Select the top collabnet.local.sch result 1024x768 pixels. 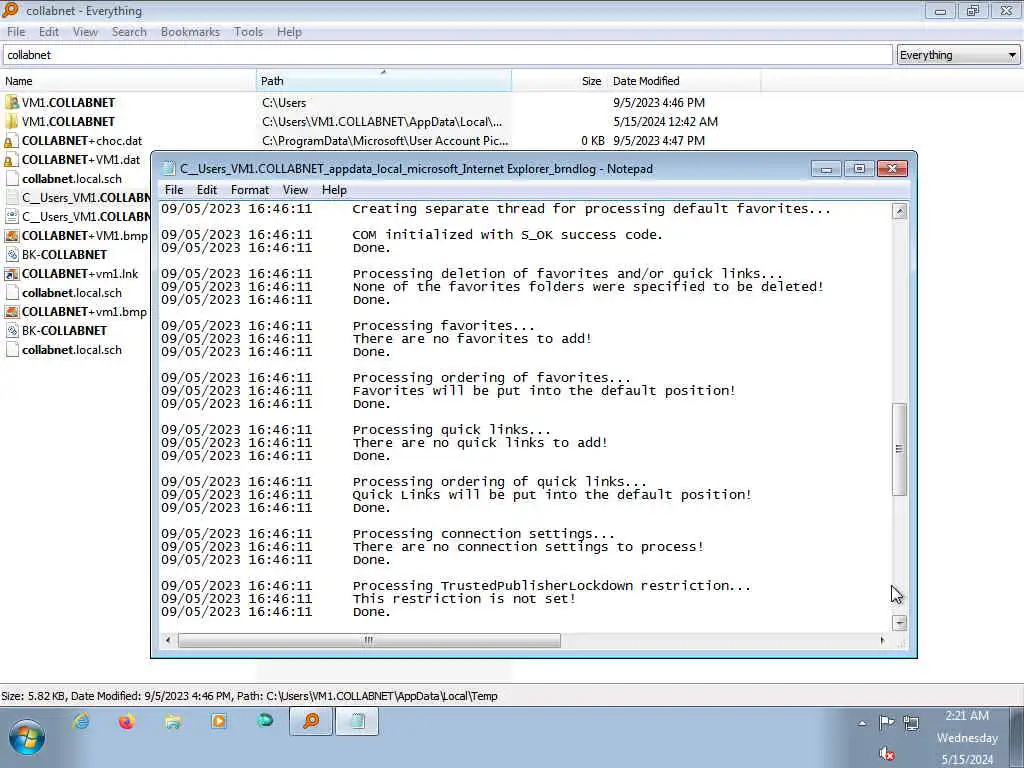[72, 179]
